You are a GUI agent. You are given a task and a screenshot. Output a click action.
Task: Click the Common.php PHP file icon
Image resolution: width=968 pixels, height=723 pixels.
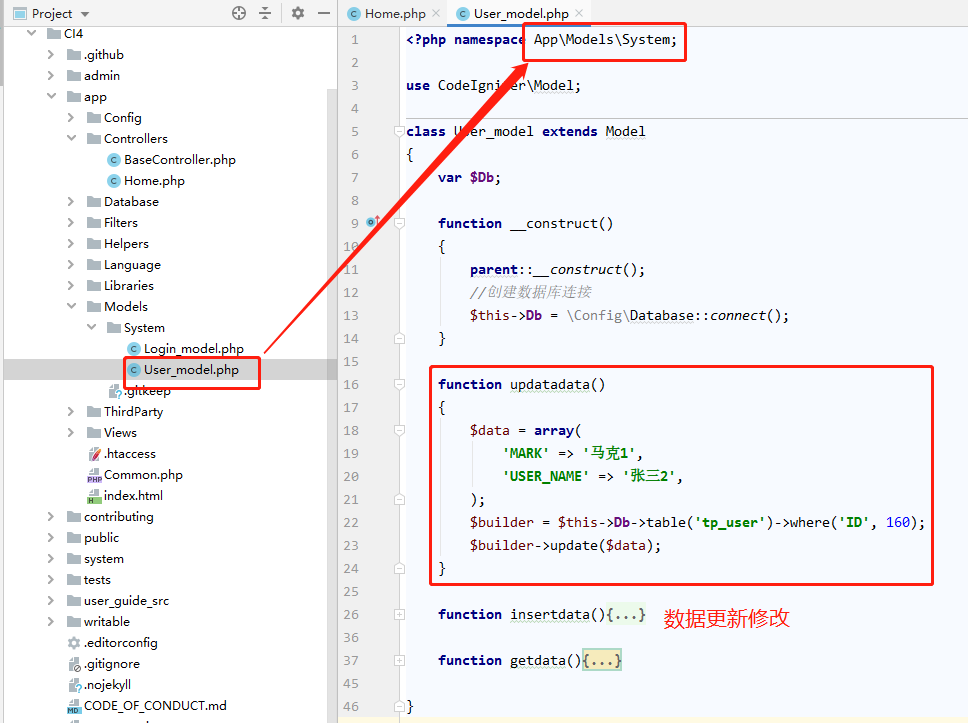tap(94, 475)
